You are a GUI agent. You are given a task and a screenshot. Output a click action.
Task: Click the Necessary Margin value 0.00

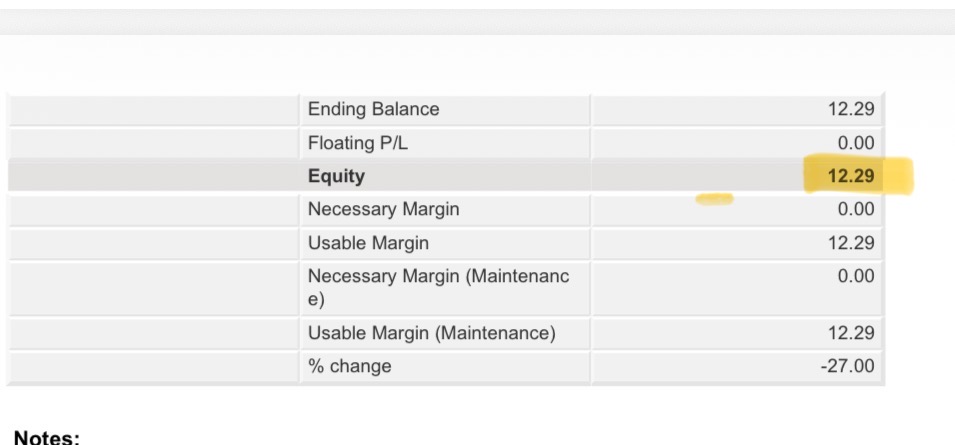click(x=856, y=209)
